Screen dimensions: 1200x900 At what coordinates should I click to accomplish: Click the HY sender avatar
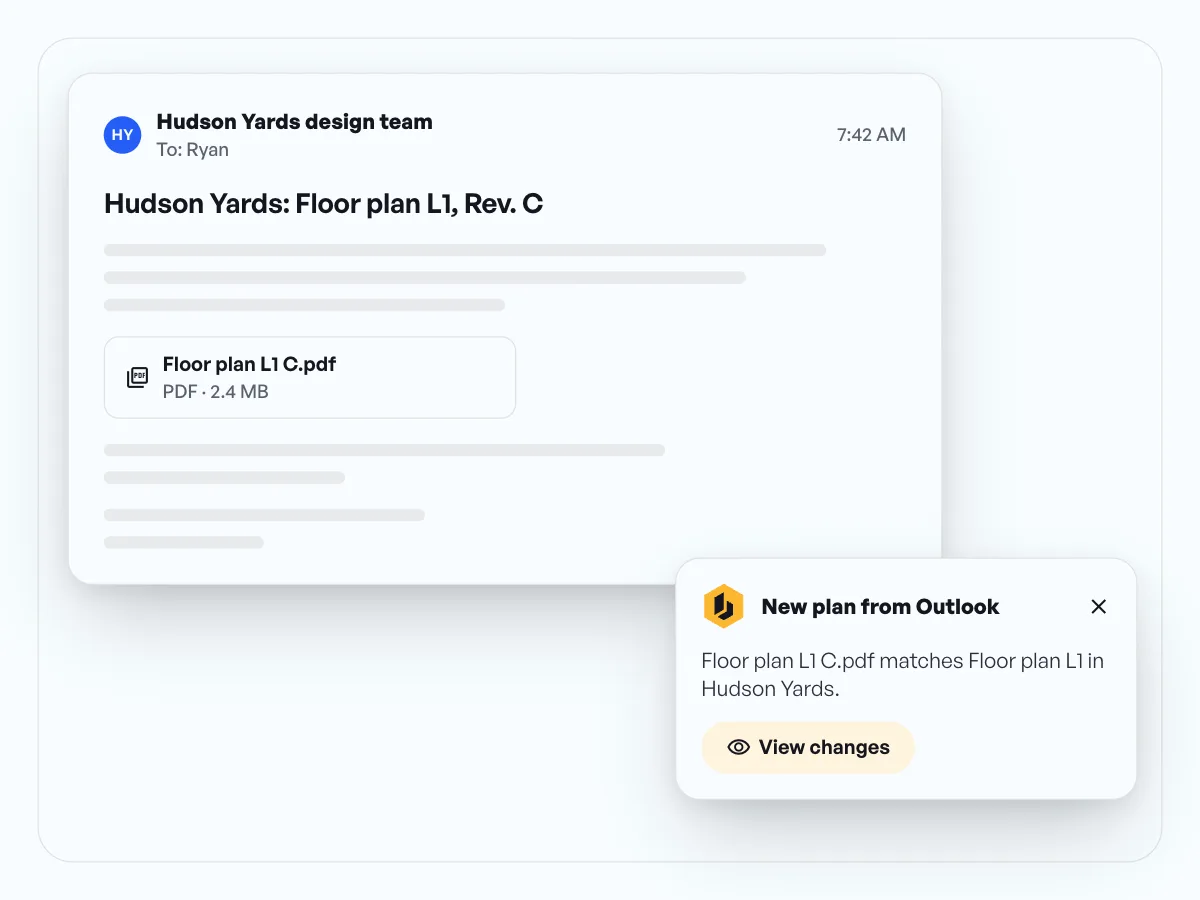(x=122, y=135)
